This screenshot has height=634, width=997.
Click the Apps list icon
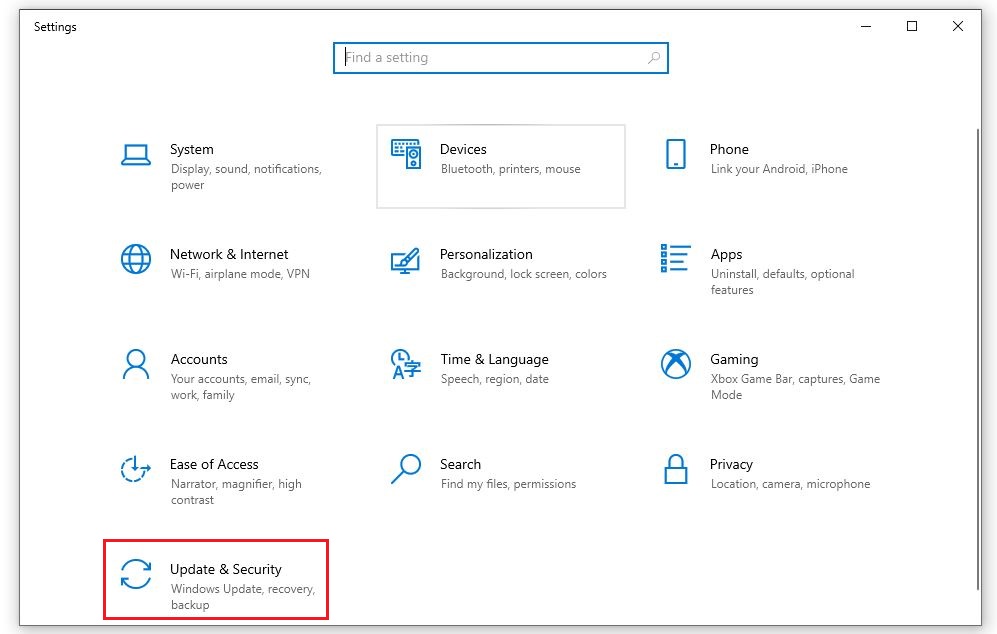[675, 258]
